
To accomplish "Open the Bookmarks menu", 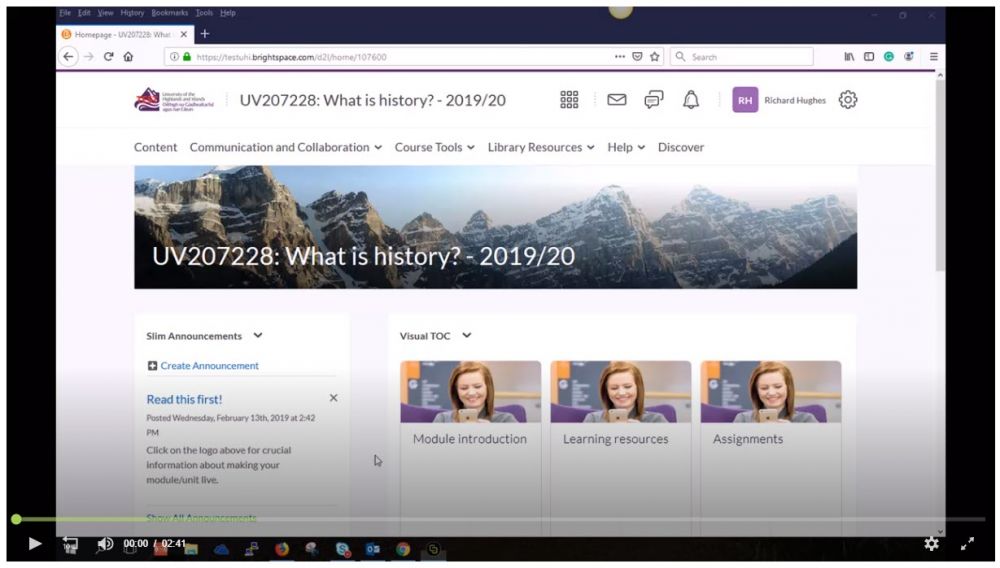I will (170, 13).
